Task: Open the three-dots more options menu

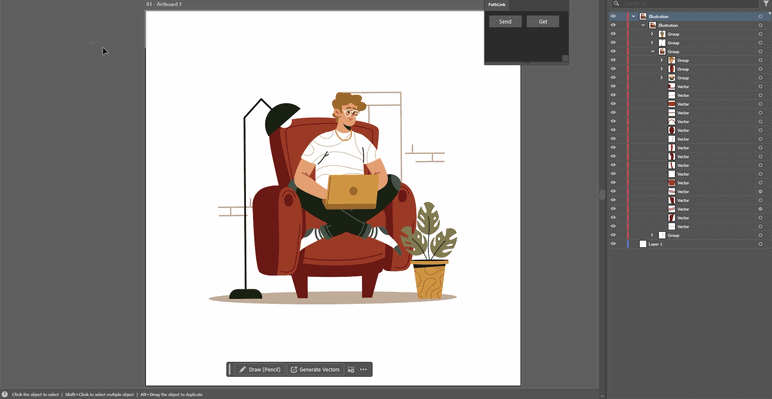Action: coord(363,369)
